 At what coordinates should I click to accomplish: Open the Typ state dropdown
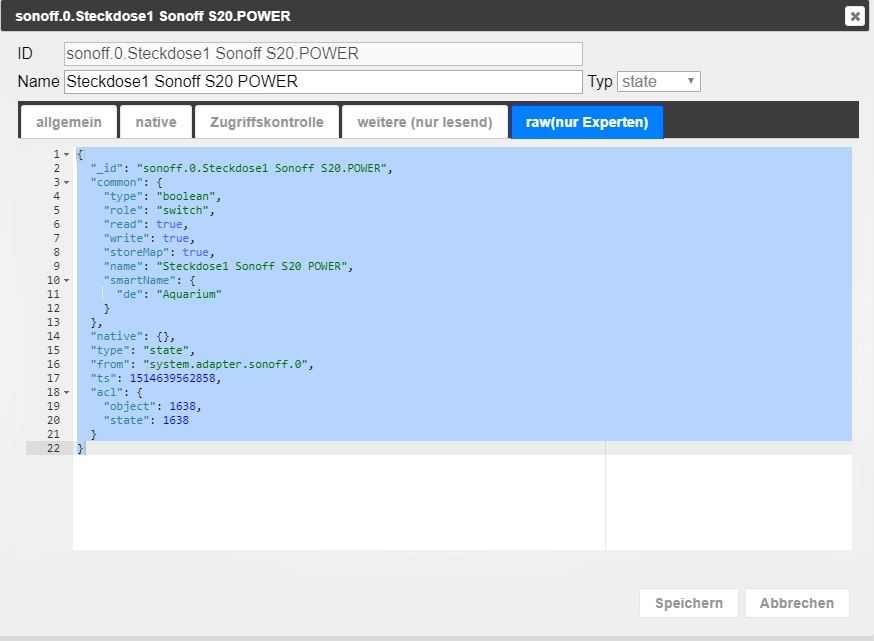pos(658,81)
